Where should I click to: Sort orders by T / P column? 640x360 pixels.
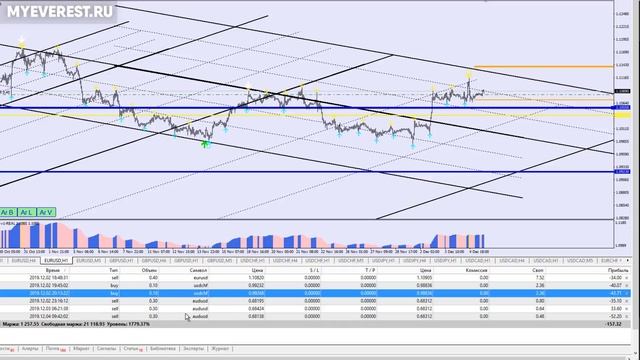370,270
